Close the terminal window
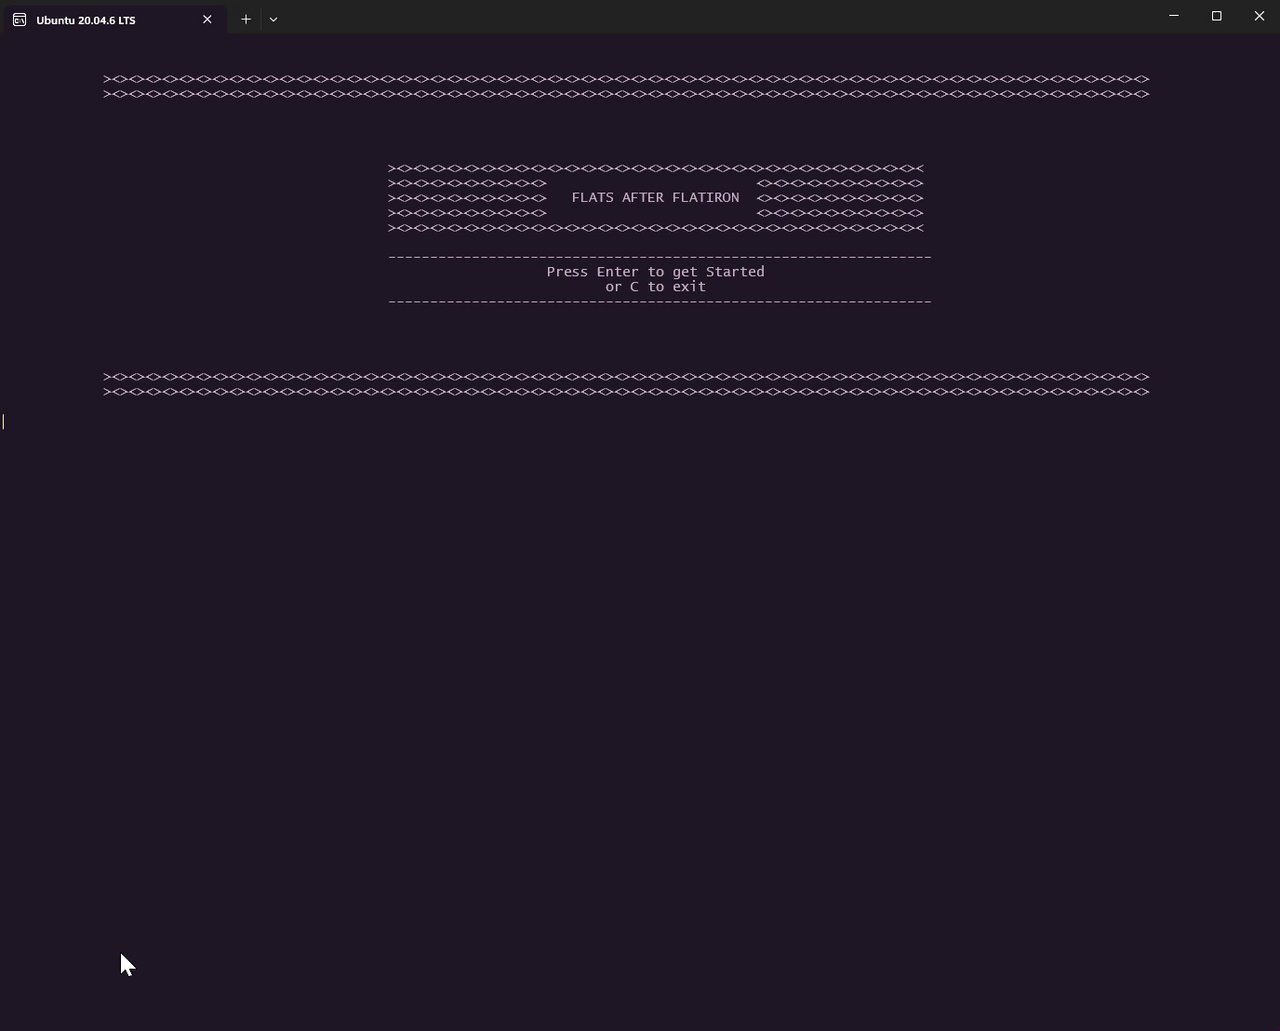1280x1031 pixels. pyautogui.click(x=1259, y=16)
